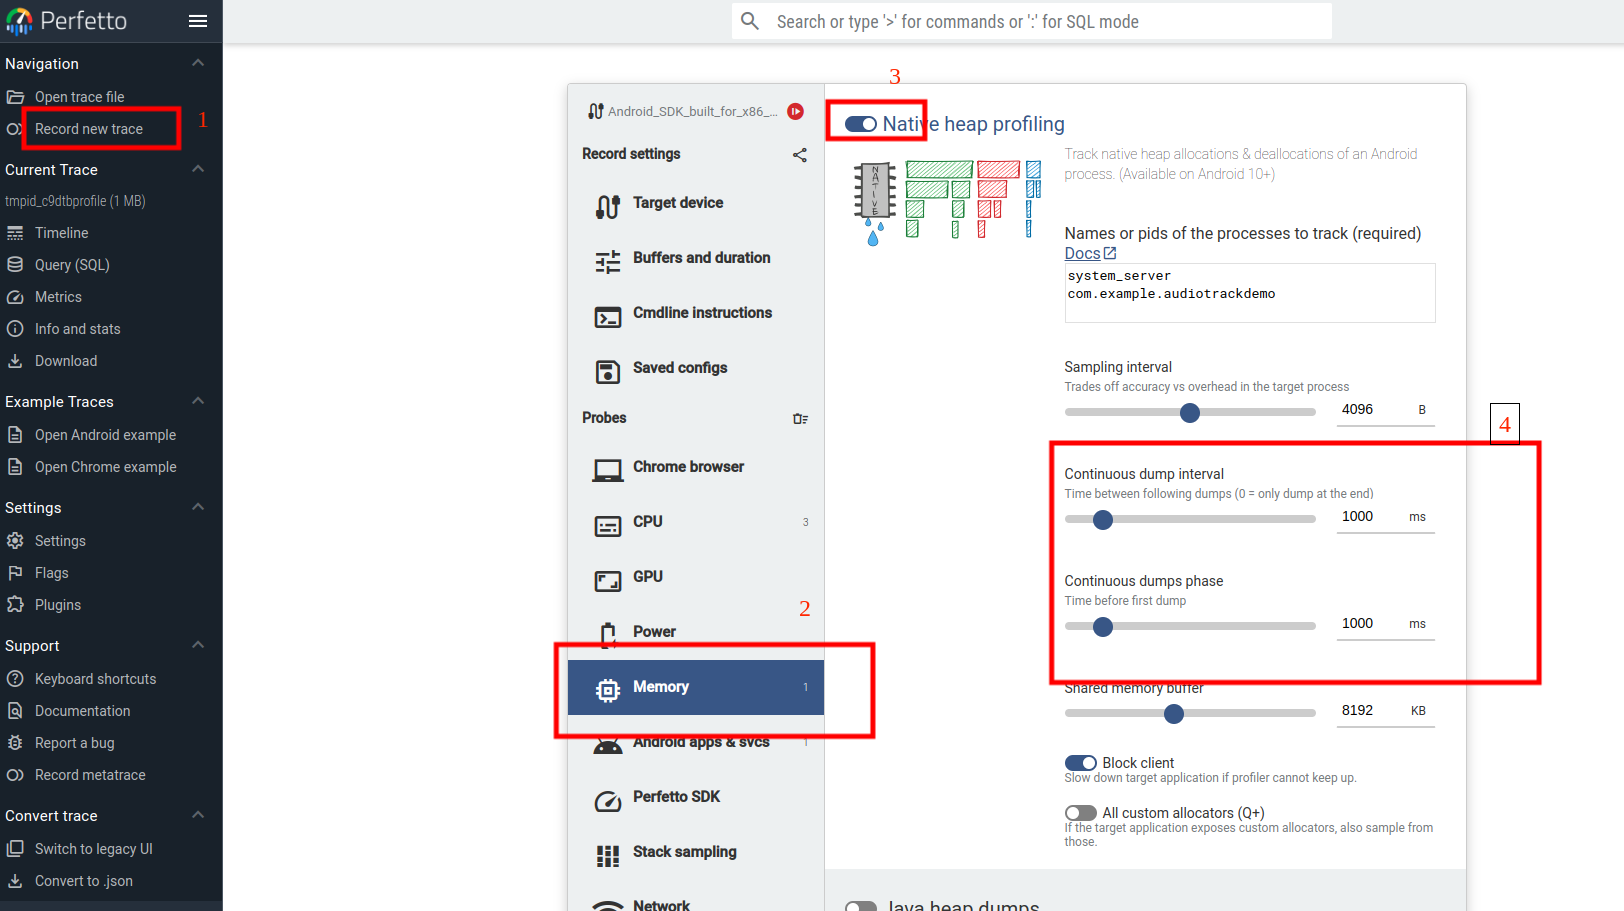Adjust the Continuous dumps phase slider
This screenshot has width=1624, height=911.
pyautogui.click(x=1190, y=627)
